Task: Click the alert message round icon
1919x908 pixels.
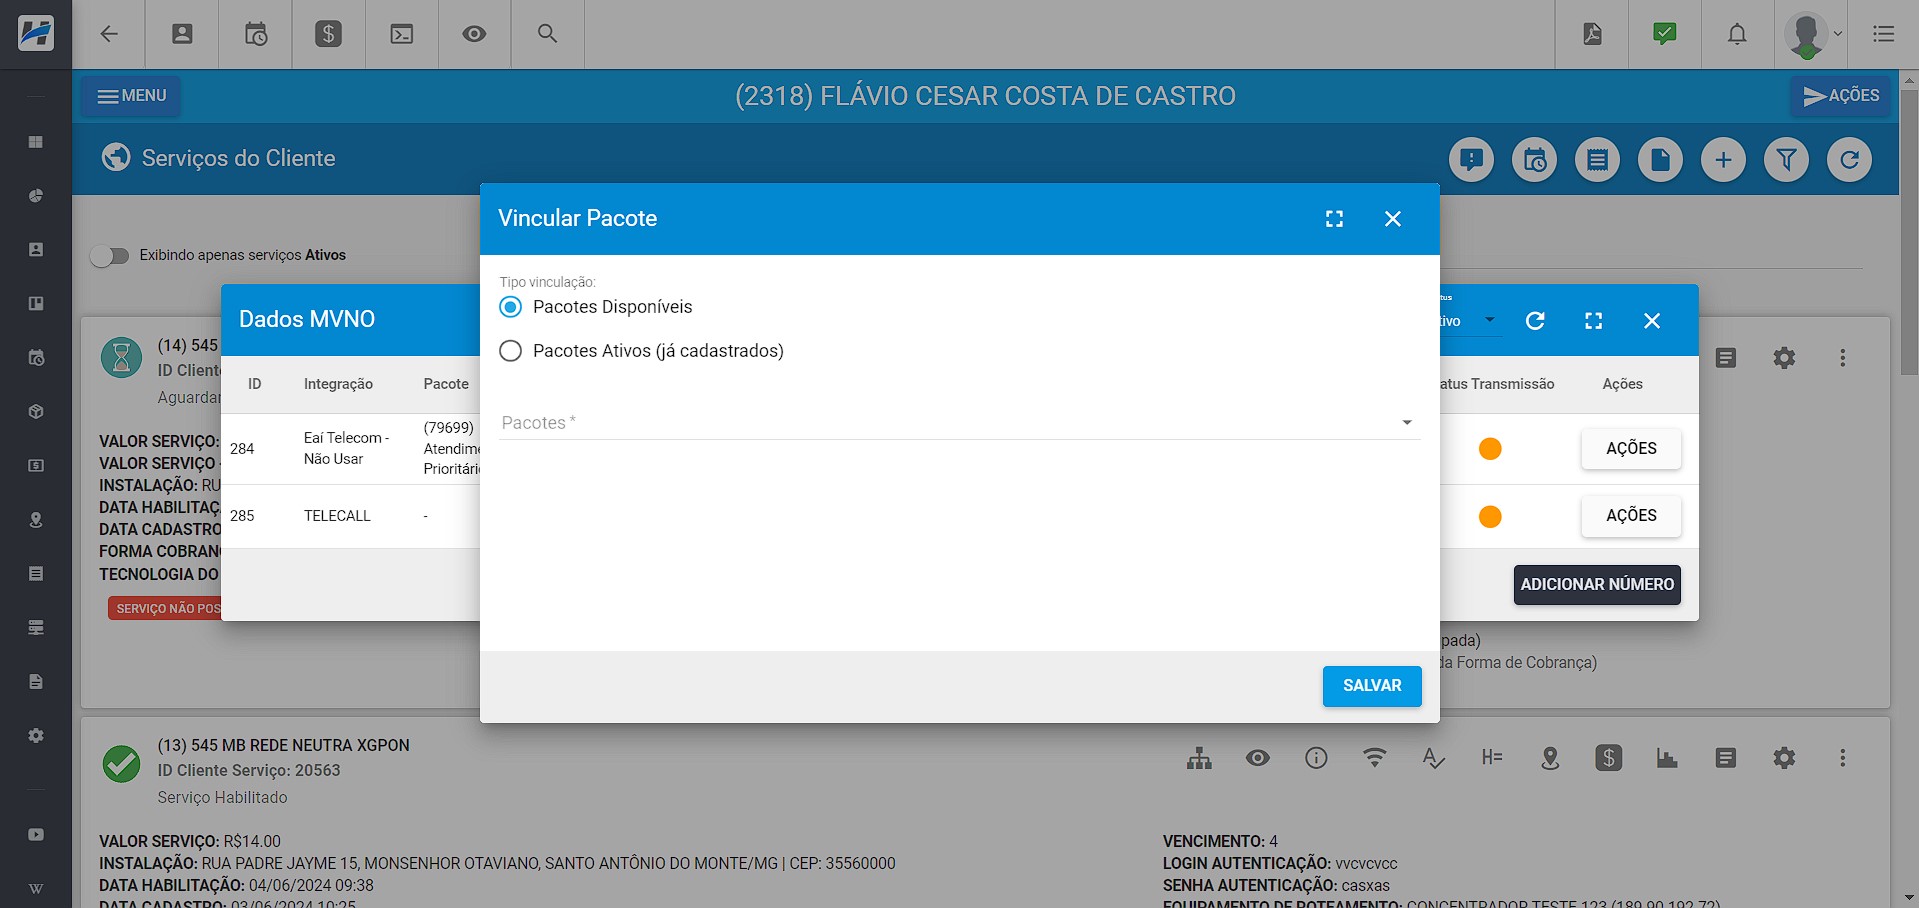Action: tap(1471, 160)
